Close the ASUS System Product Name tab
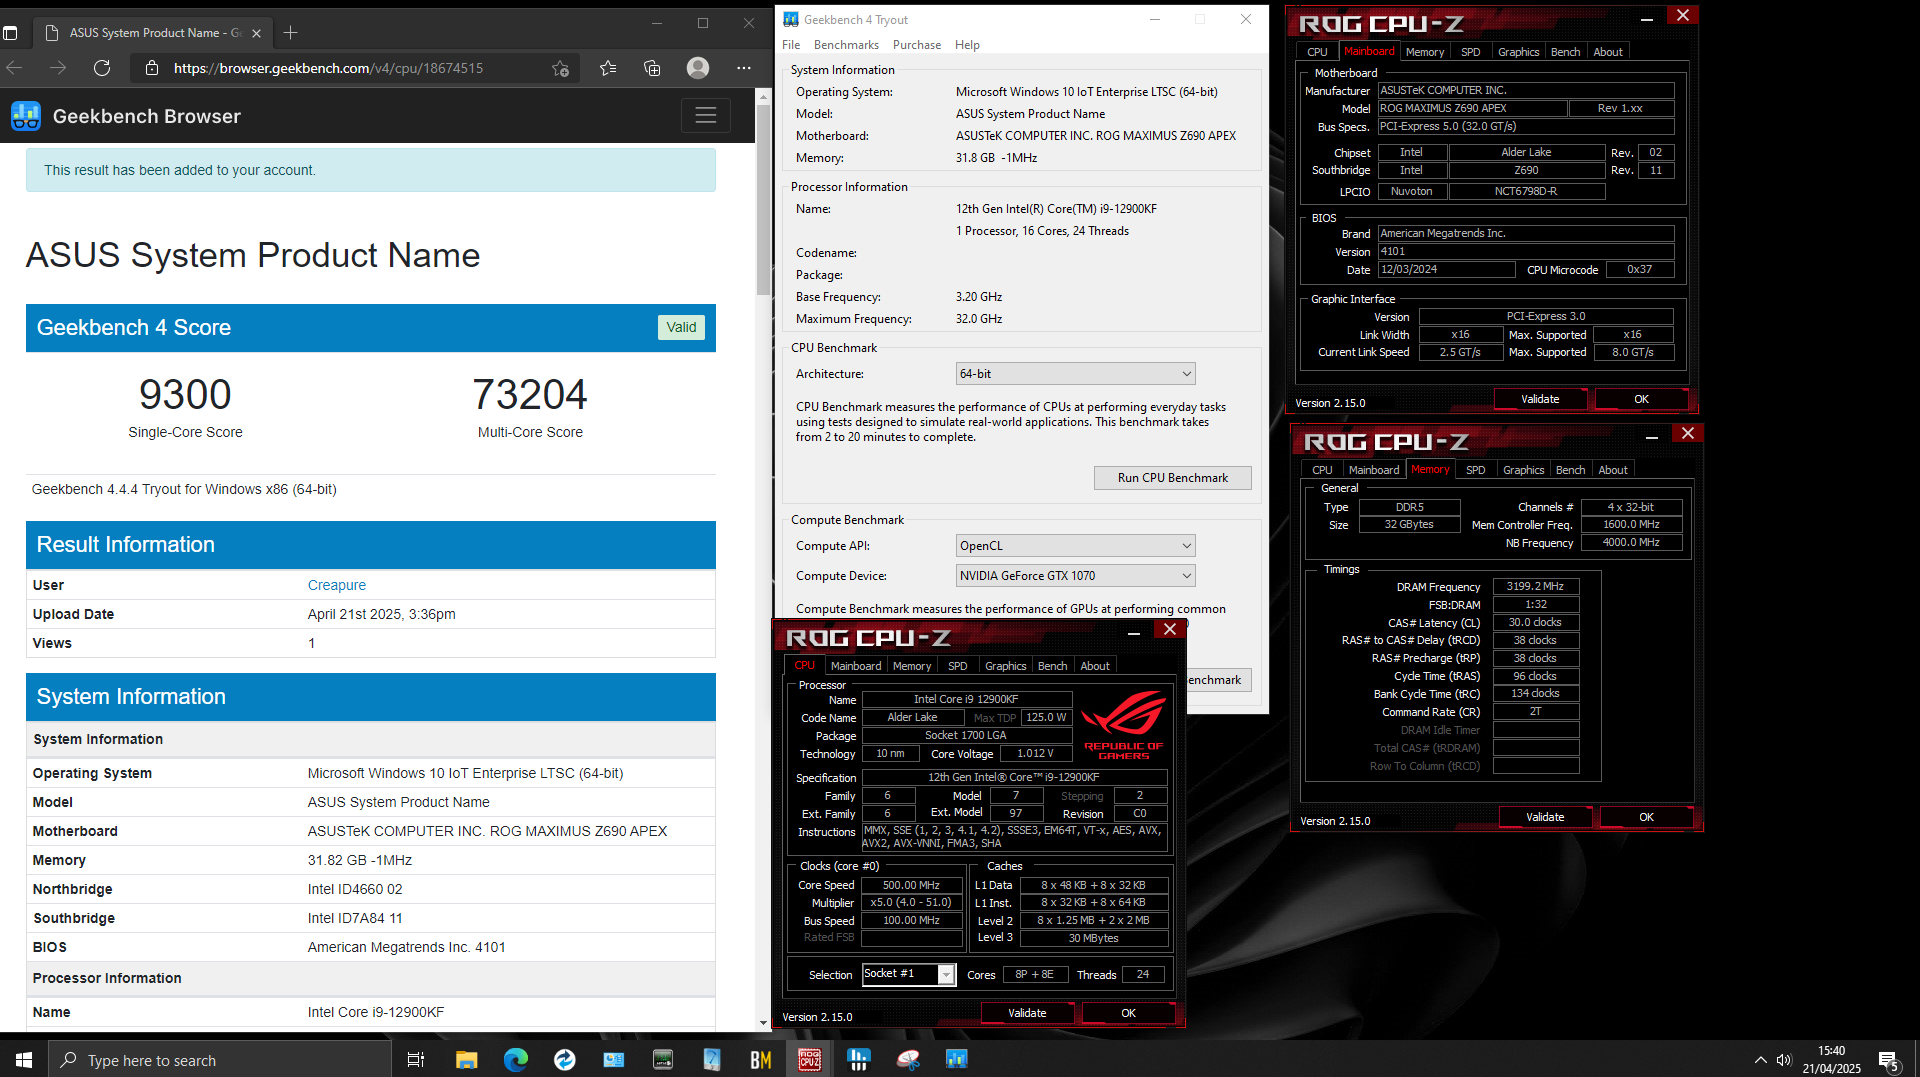 (256, 33)
